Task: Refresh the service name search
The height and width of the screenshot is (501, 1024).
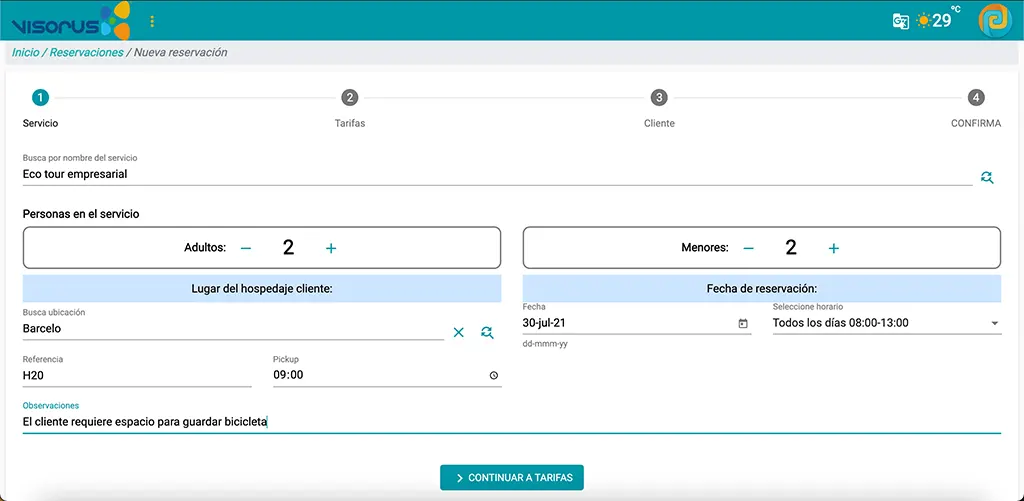Action: click(987, 177)
